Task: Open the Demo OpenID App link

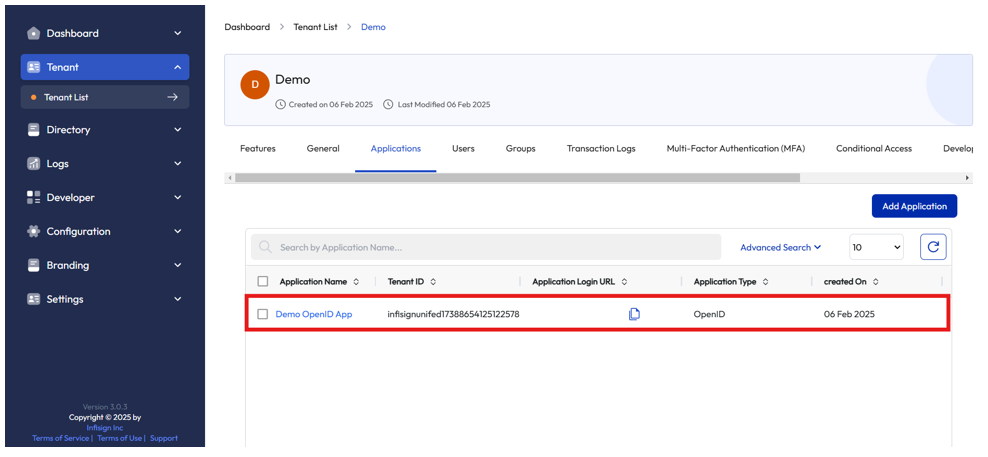Action: click(x=314, y=314)
